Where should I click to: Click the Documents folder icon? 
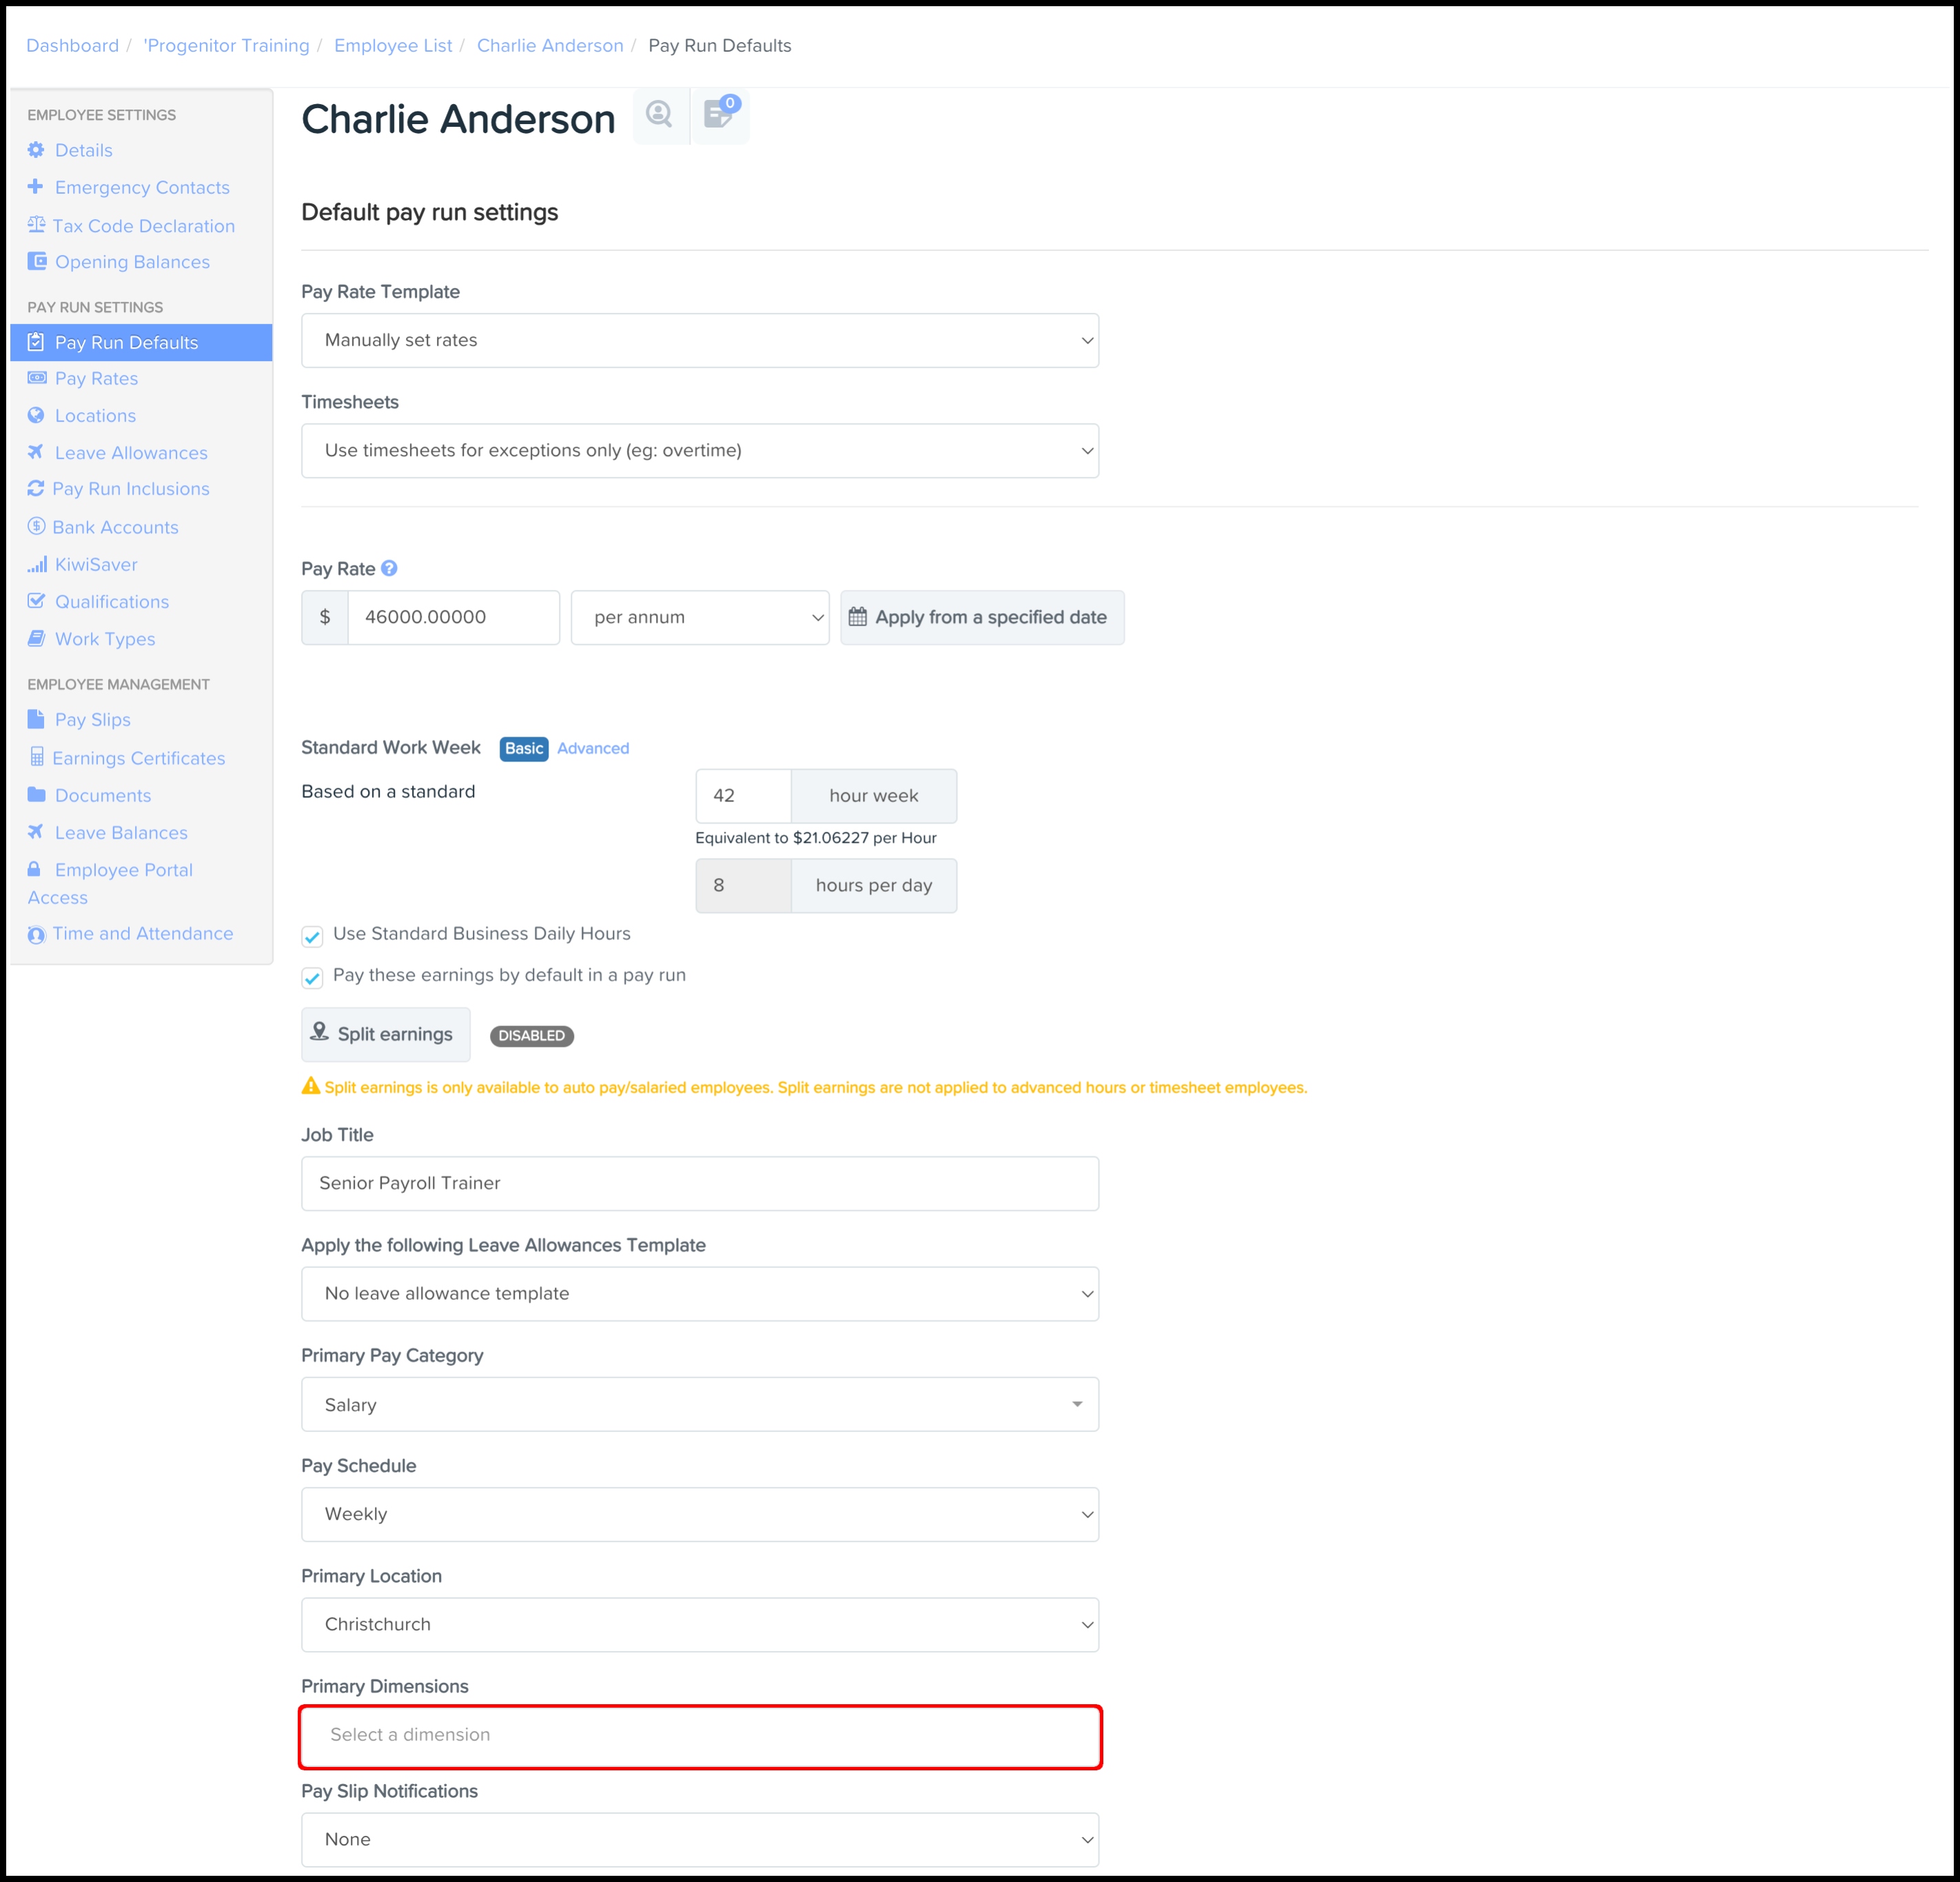tap(36, 795)
